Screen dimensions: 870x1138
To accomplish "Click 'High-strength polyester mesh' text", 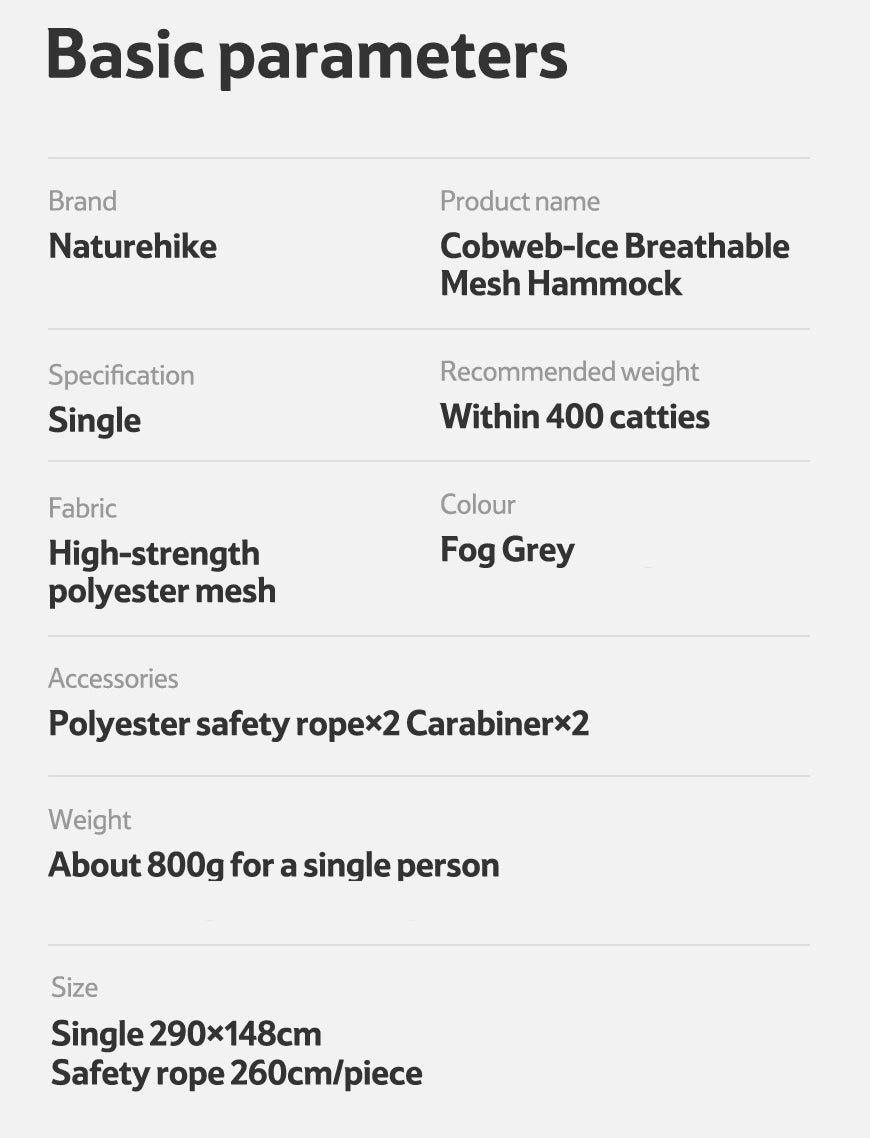I will pyautogui.click(x=162, y=573).
